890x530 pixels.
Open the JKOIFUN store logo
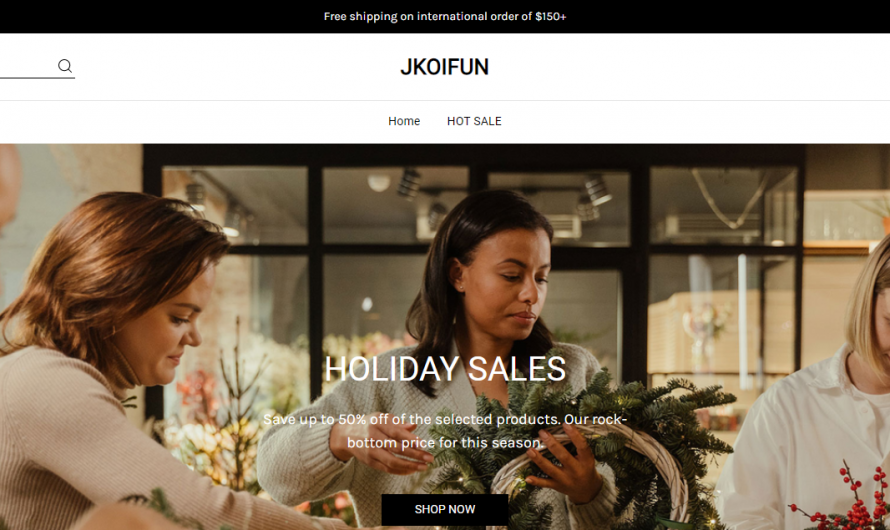[x=444, y=67]
